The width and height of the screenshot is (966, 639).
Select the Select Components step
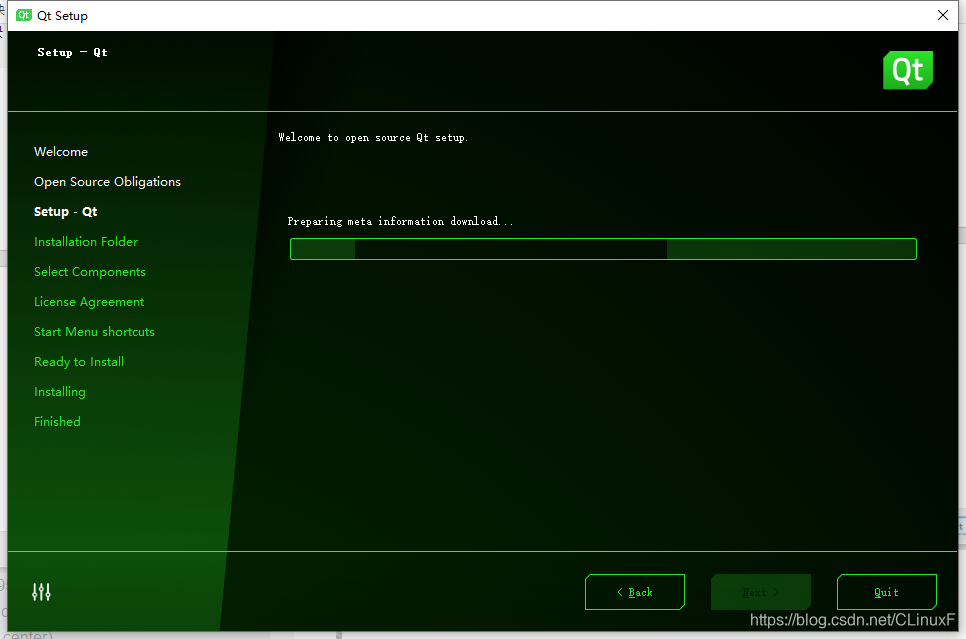click(x=89, y=272)
